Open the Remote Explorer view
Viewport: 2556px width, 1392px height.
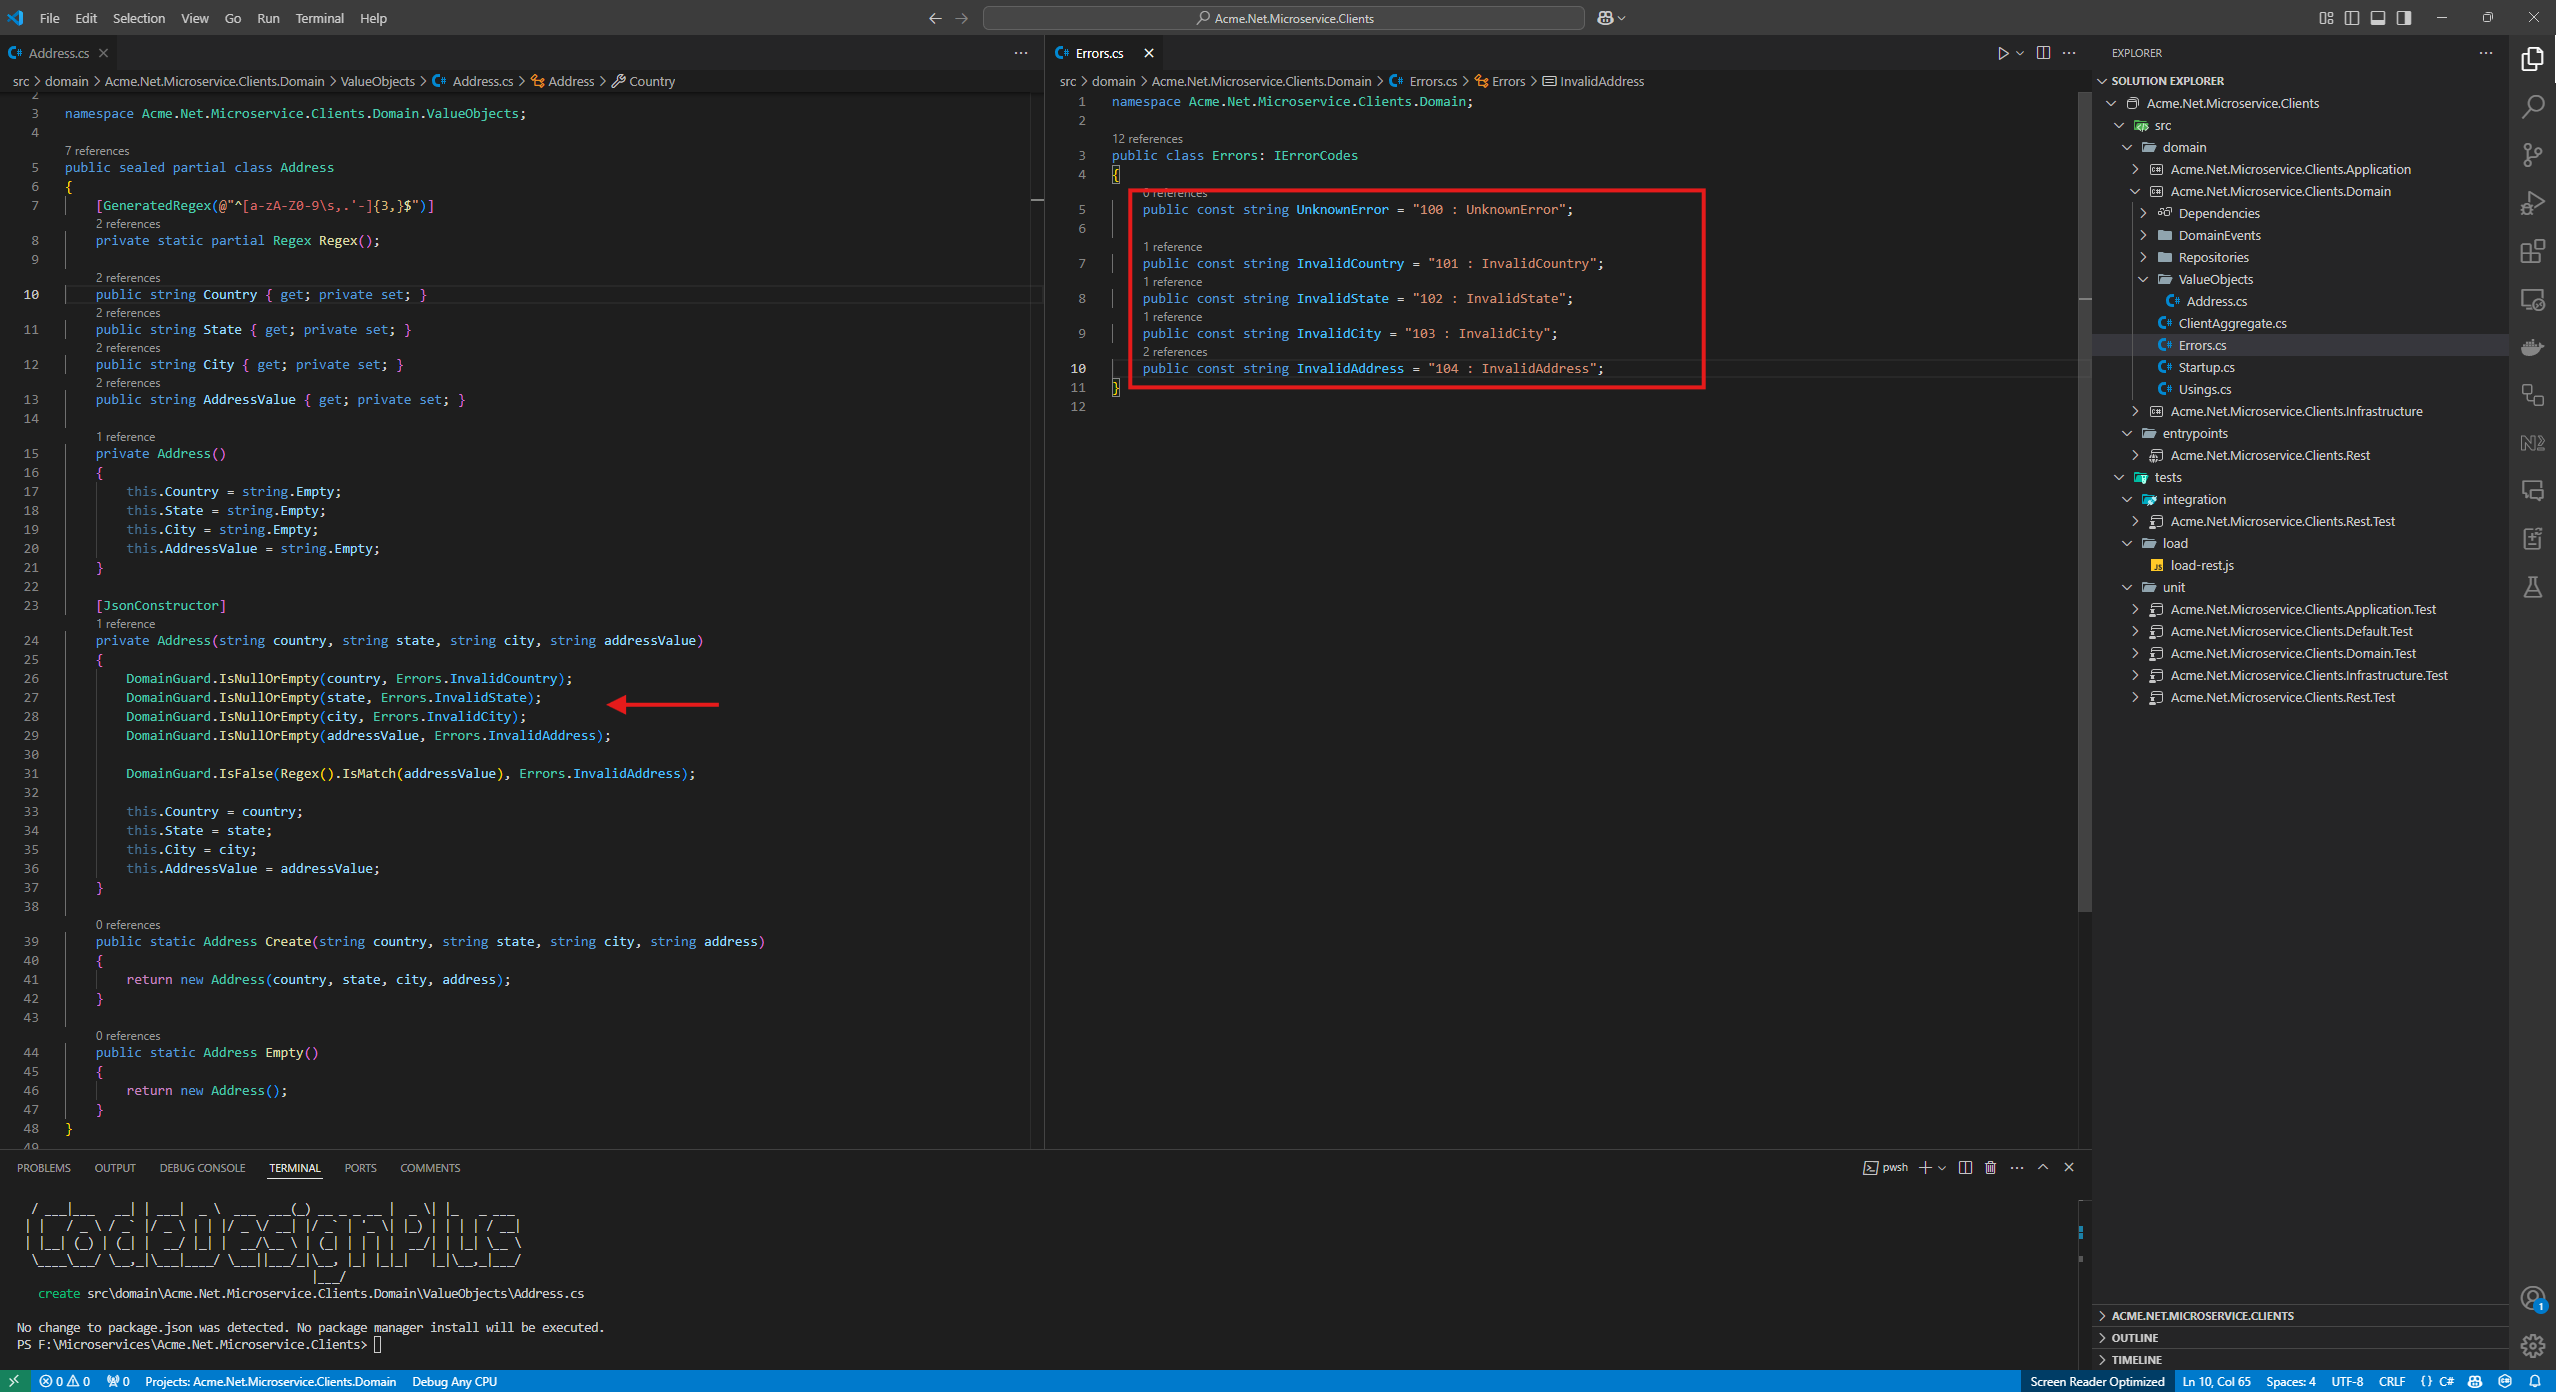(x=2532, y=299)
